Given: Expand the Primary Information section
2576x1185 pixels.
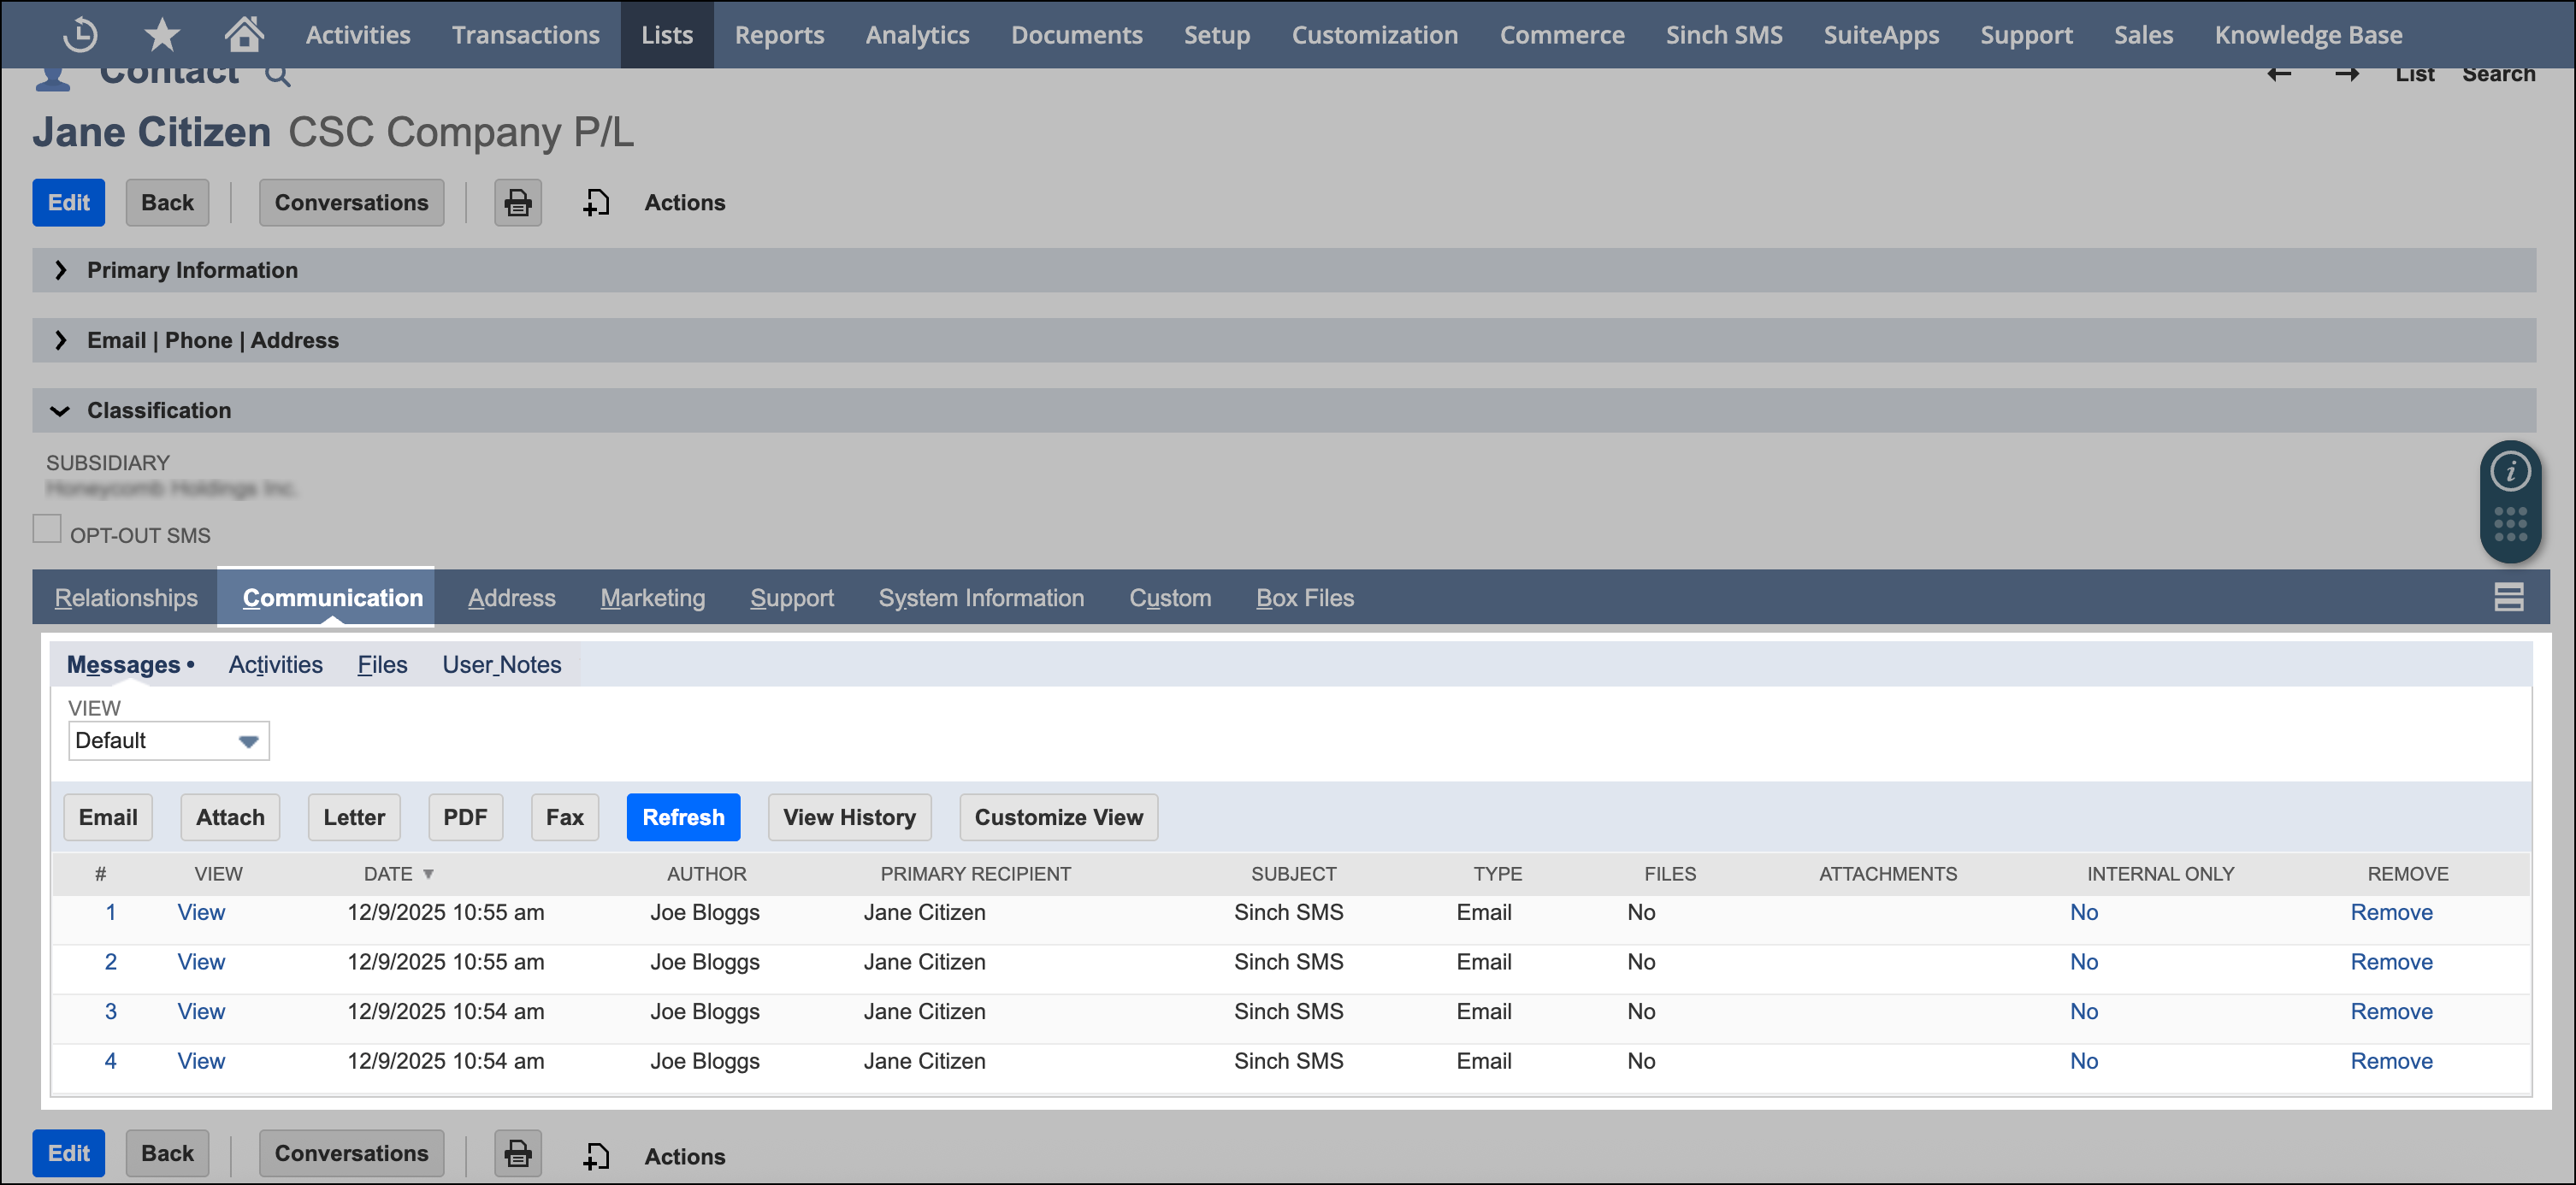Looking at the screenshot, I should (x=1284, y=270).
